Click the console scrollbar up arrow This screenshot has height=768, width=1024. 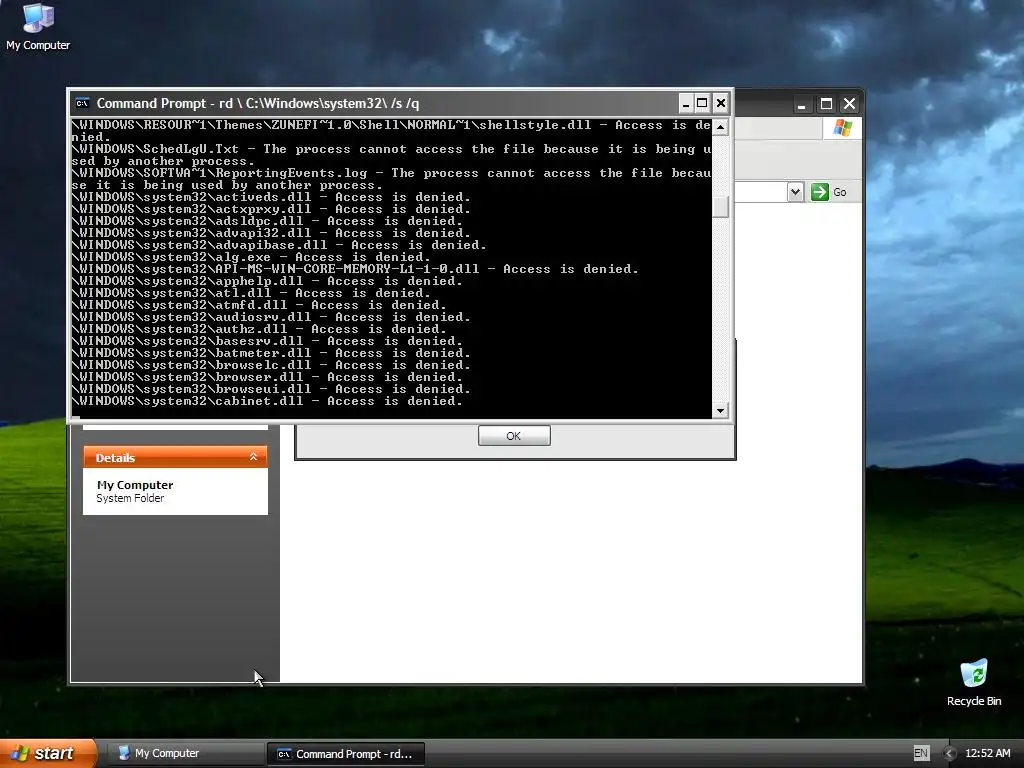coord(720,127)
